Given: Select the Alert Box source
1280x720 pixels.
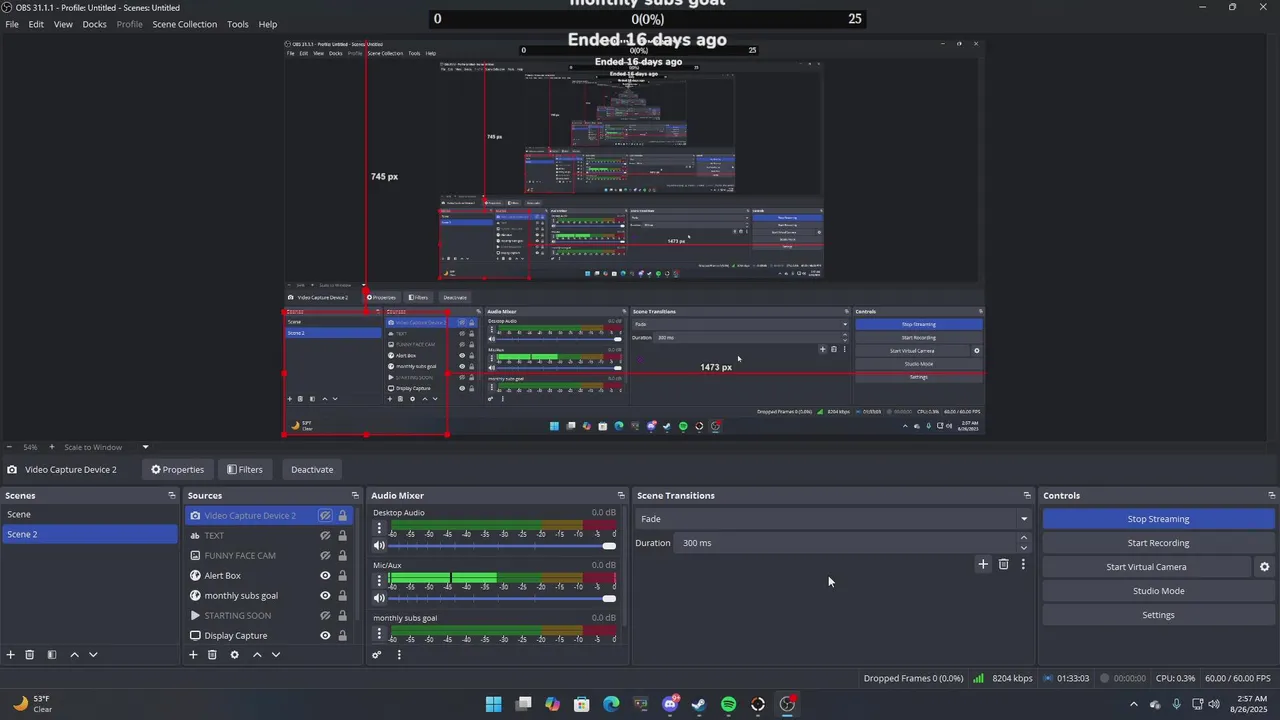Looking at the screenshot, I should point(222,576).
